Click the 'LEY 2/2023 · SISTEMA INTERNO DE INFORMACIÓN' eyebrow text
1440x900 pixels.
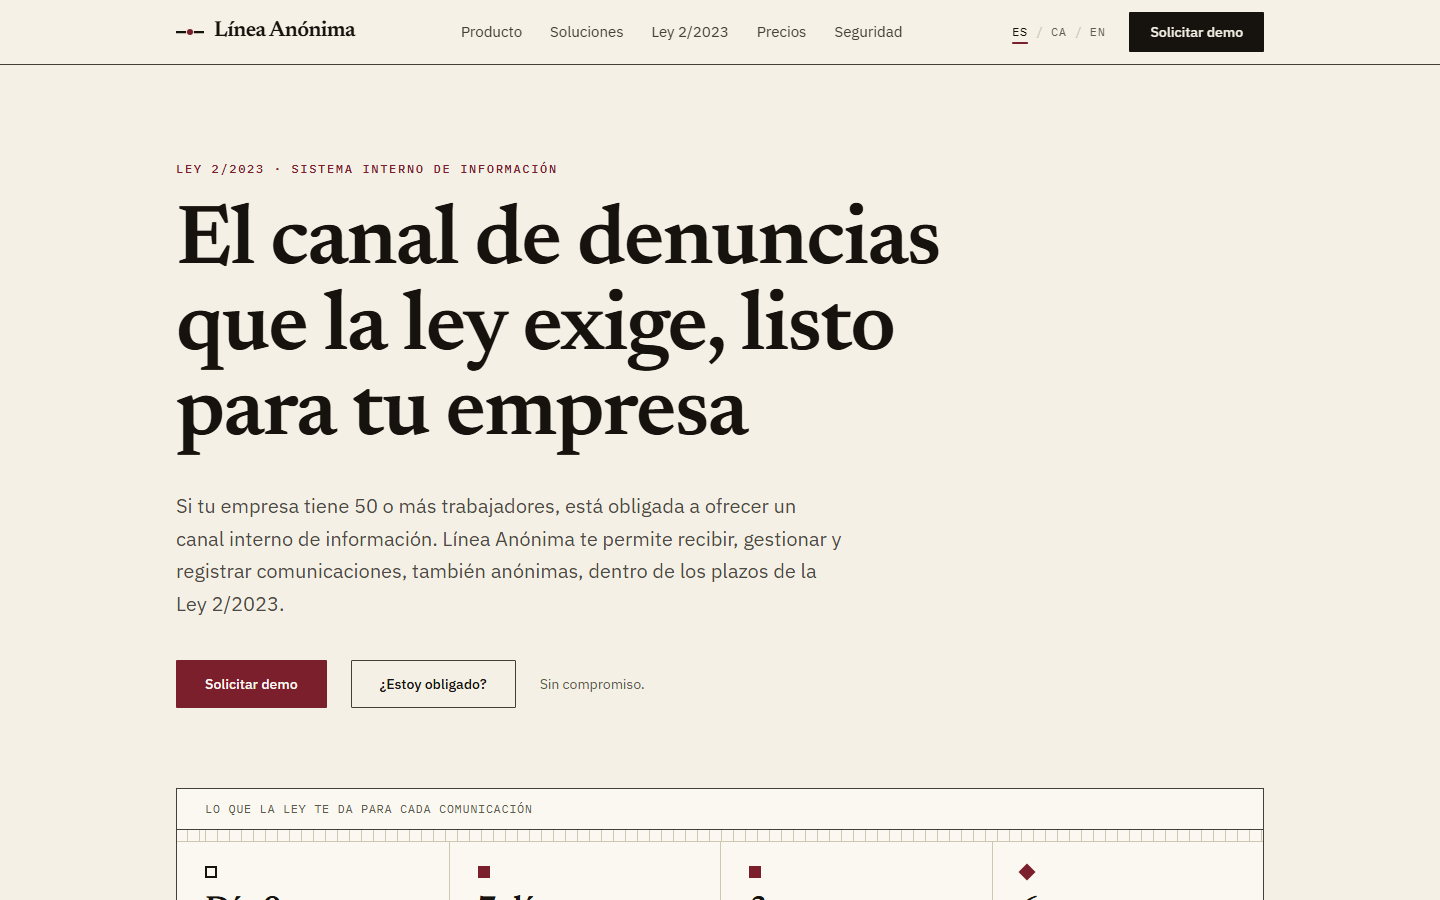click(x=367, y=169)
